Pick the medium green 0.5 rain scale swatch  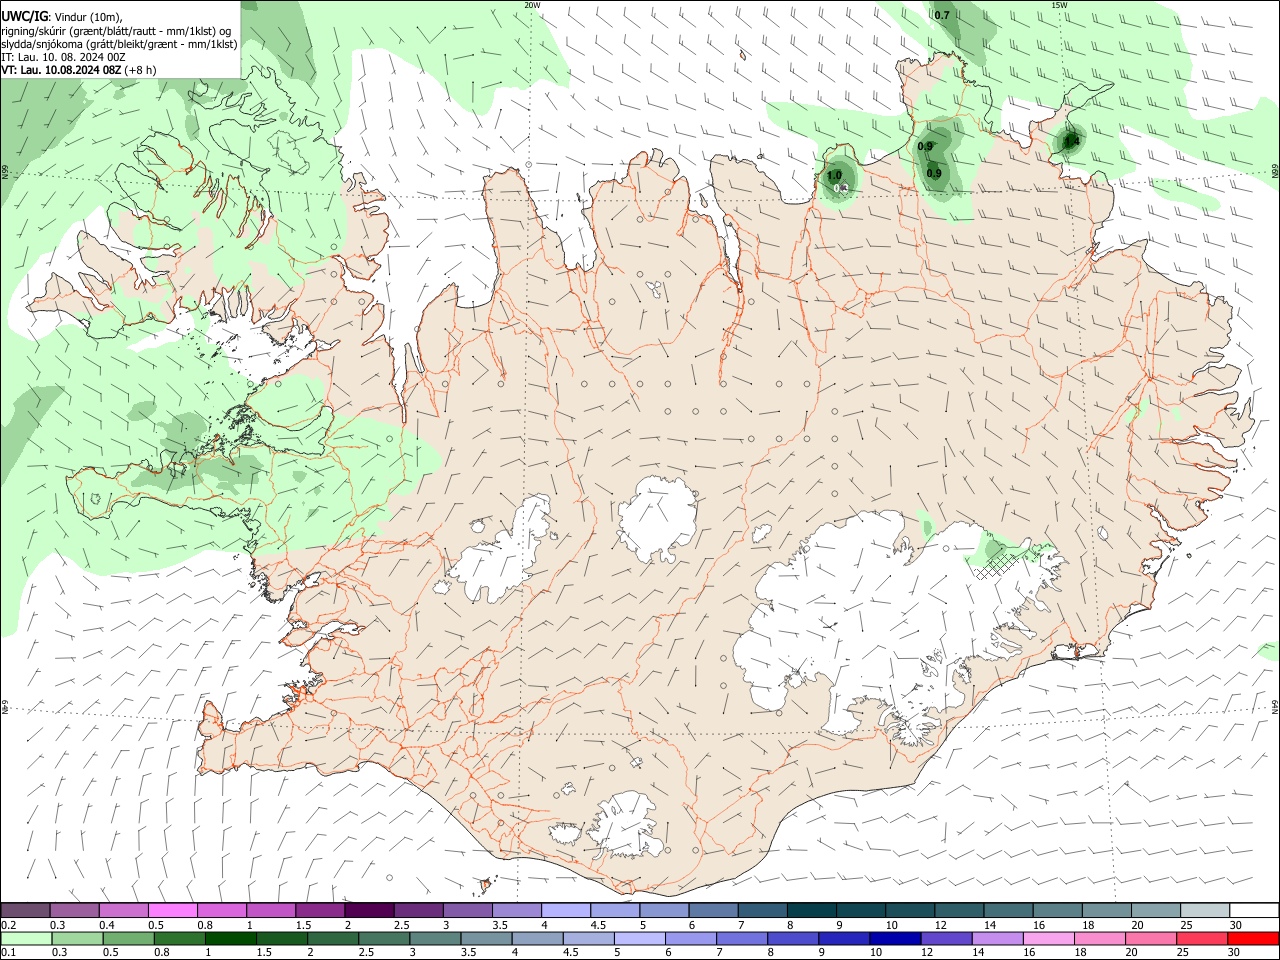127,938
